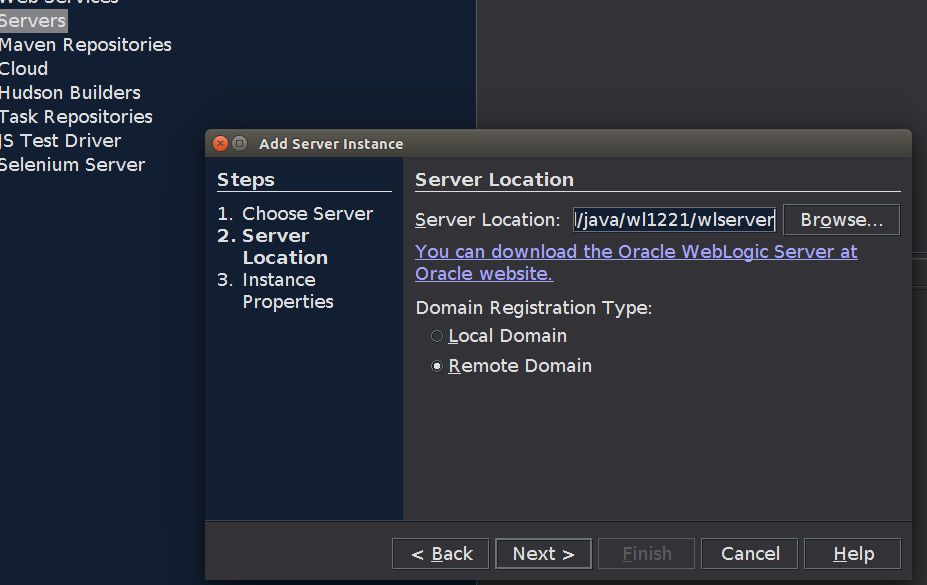Click the 'Server Location:' field label

(x=487, y=220)
